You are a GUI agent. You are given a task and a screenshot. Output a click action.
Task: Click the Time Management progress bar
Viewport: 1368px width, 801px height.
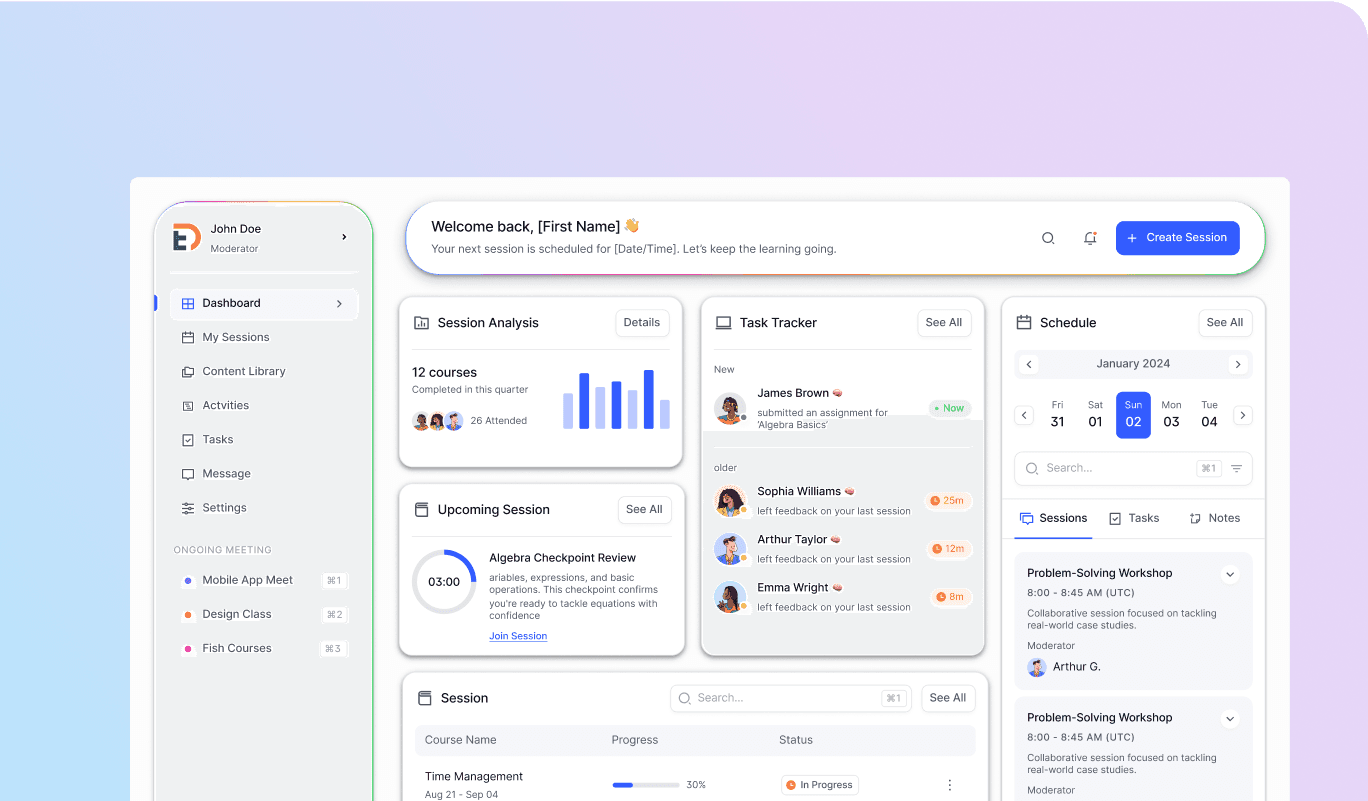tap(645, 785)
